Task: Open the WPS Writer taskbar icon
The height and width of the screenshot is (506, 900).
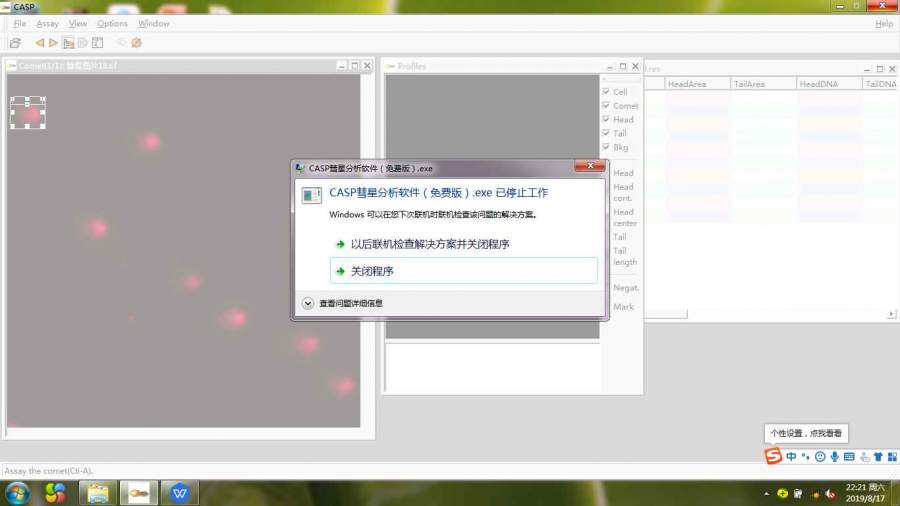Action: (x=180, y=493)
